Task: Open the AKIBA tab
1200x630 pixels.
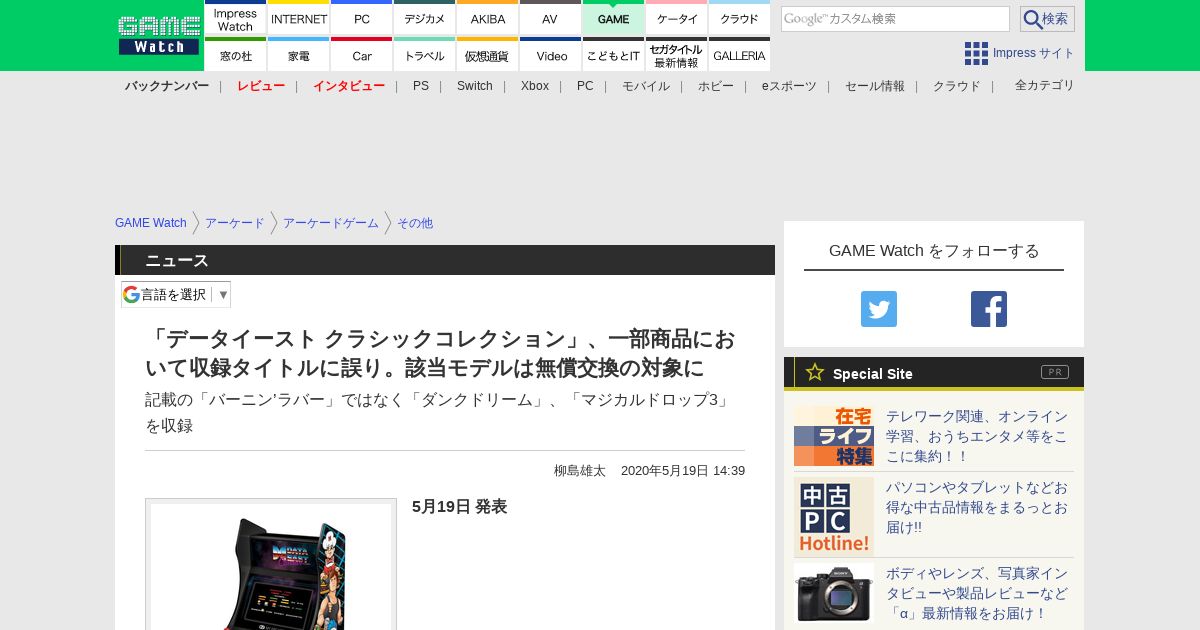Action: tap(488, 18)
